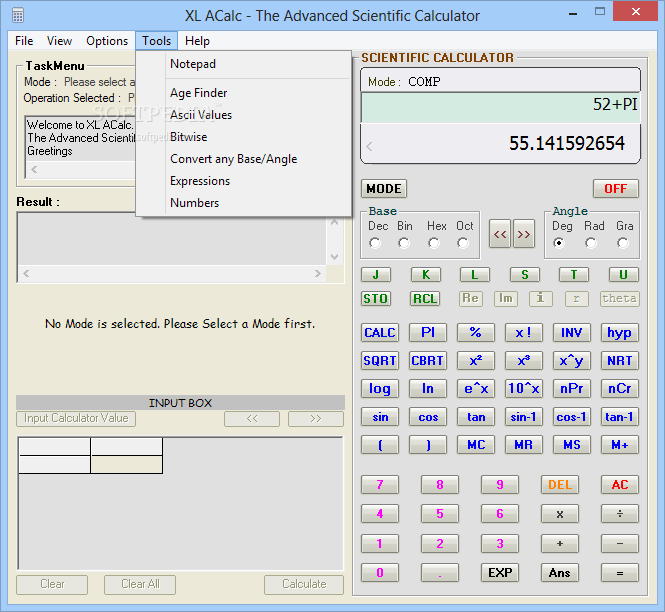Click the Result box vertical scrollbar down arrow

335,257
